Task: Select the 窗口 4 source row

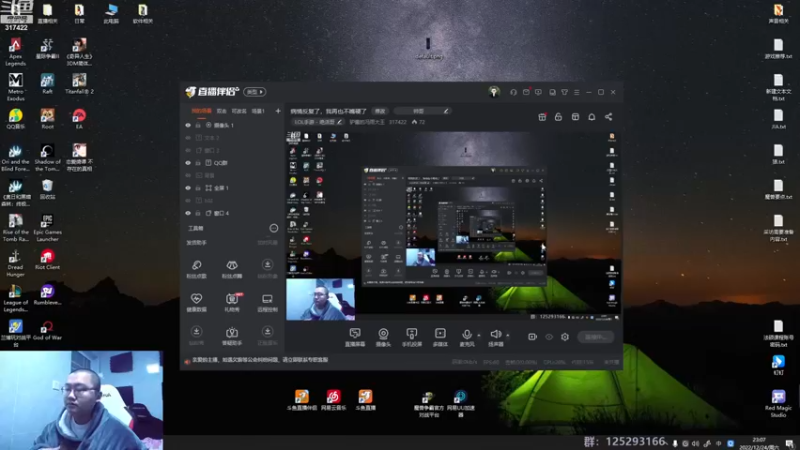Action: [x=232, y=213]
